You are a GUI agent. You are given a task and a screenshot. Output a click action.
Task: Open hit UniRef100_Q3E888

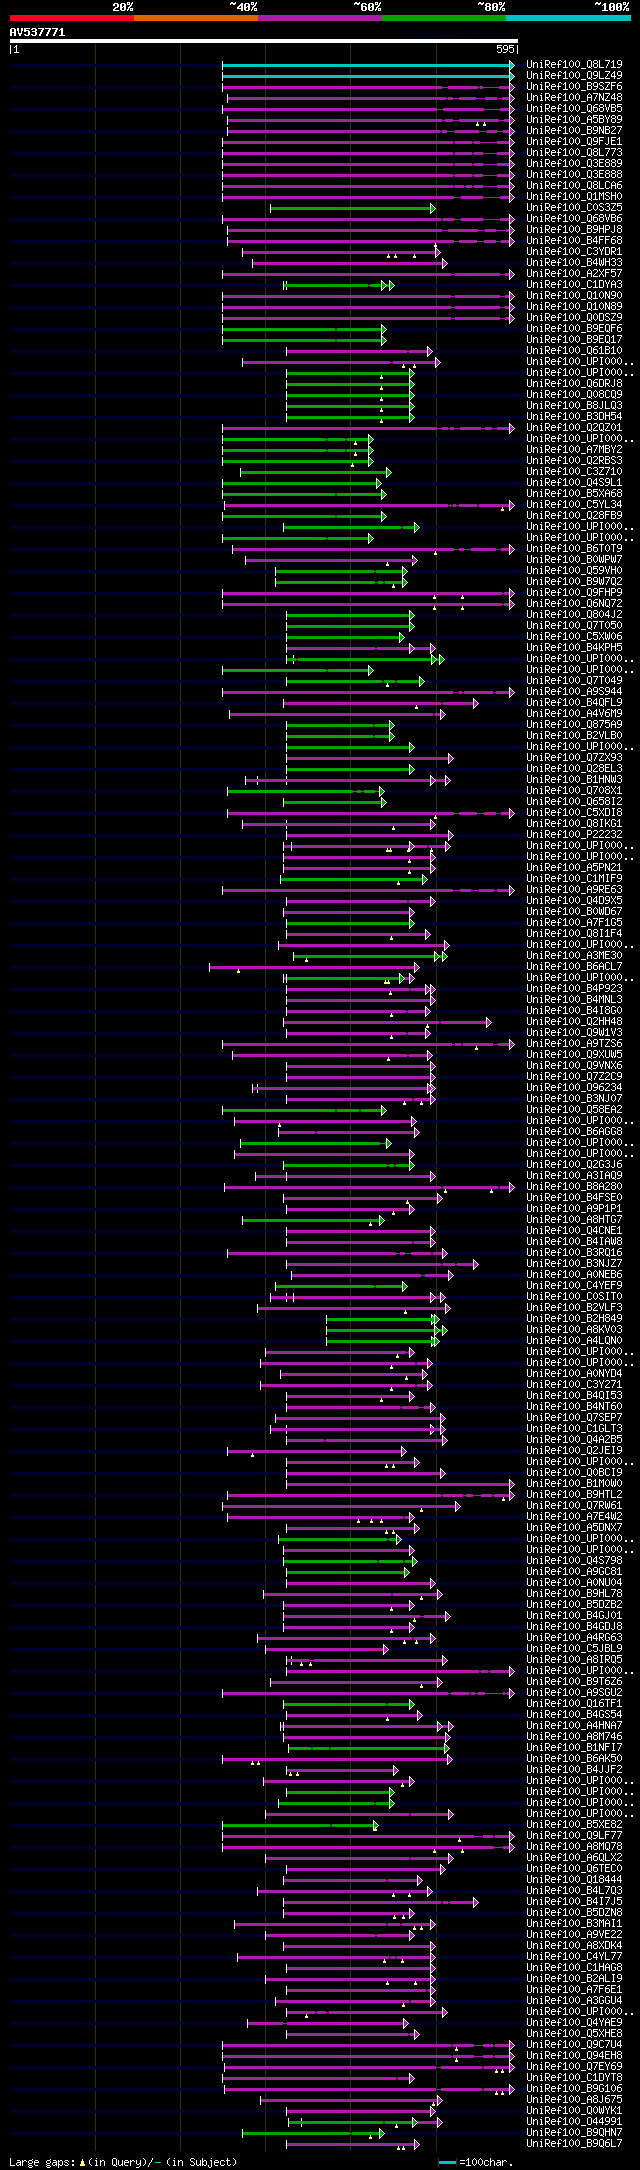tap(574, 175)
